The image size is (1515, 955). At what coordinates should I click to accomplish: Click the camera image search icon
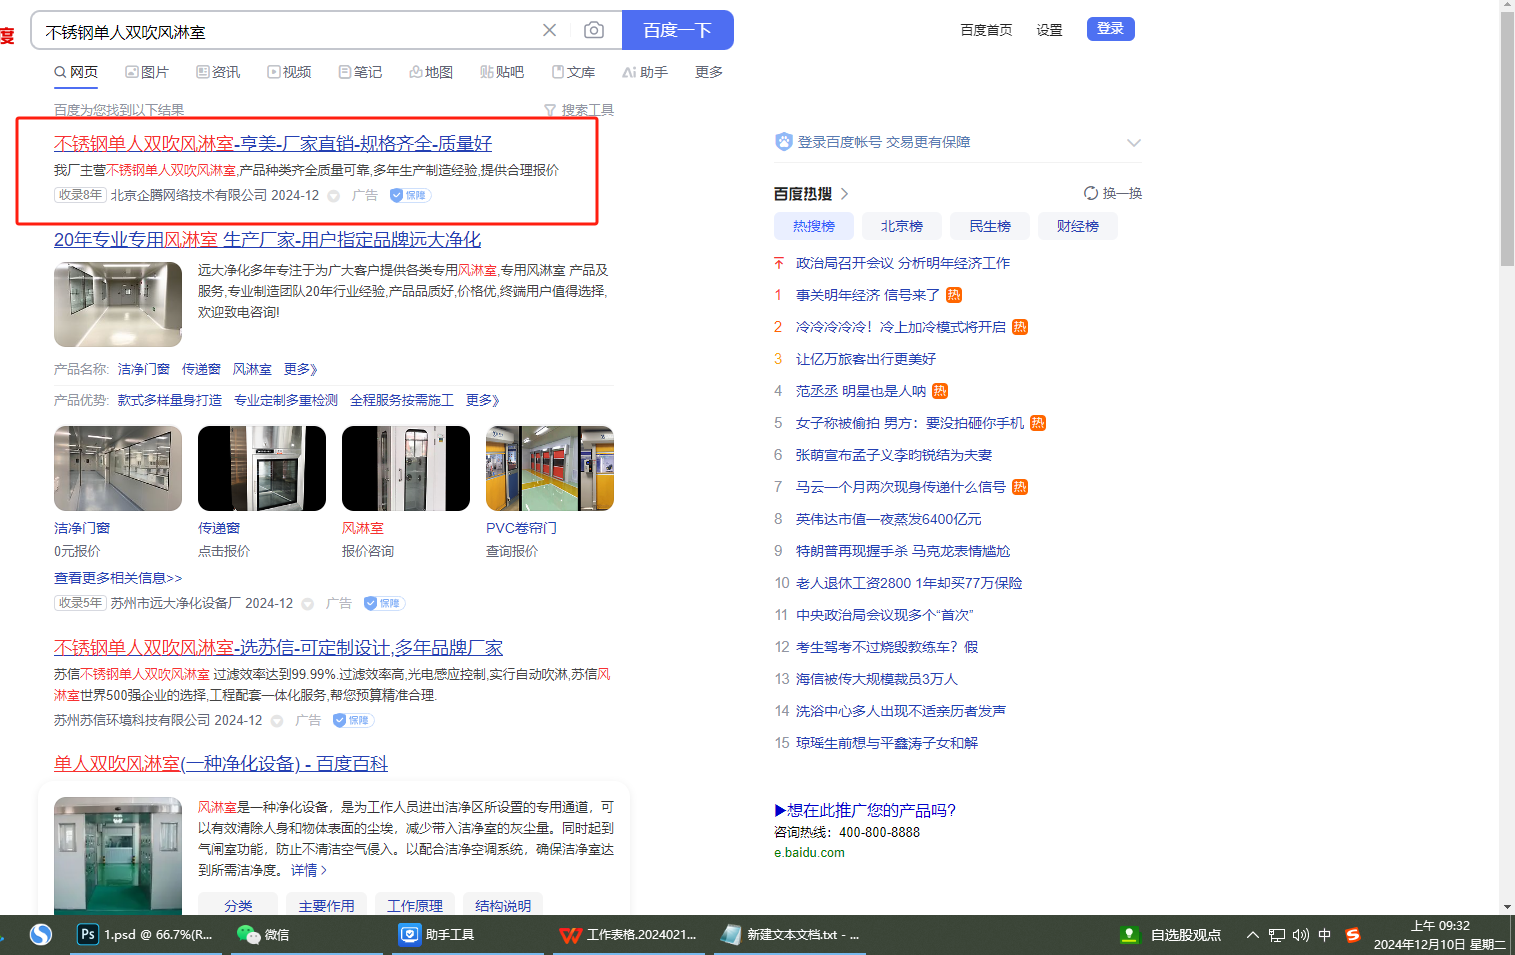(x=594, y=30)
